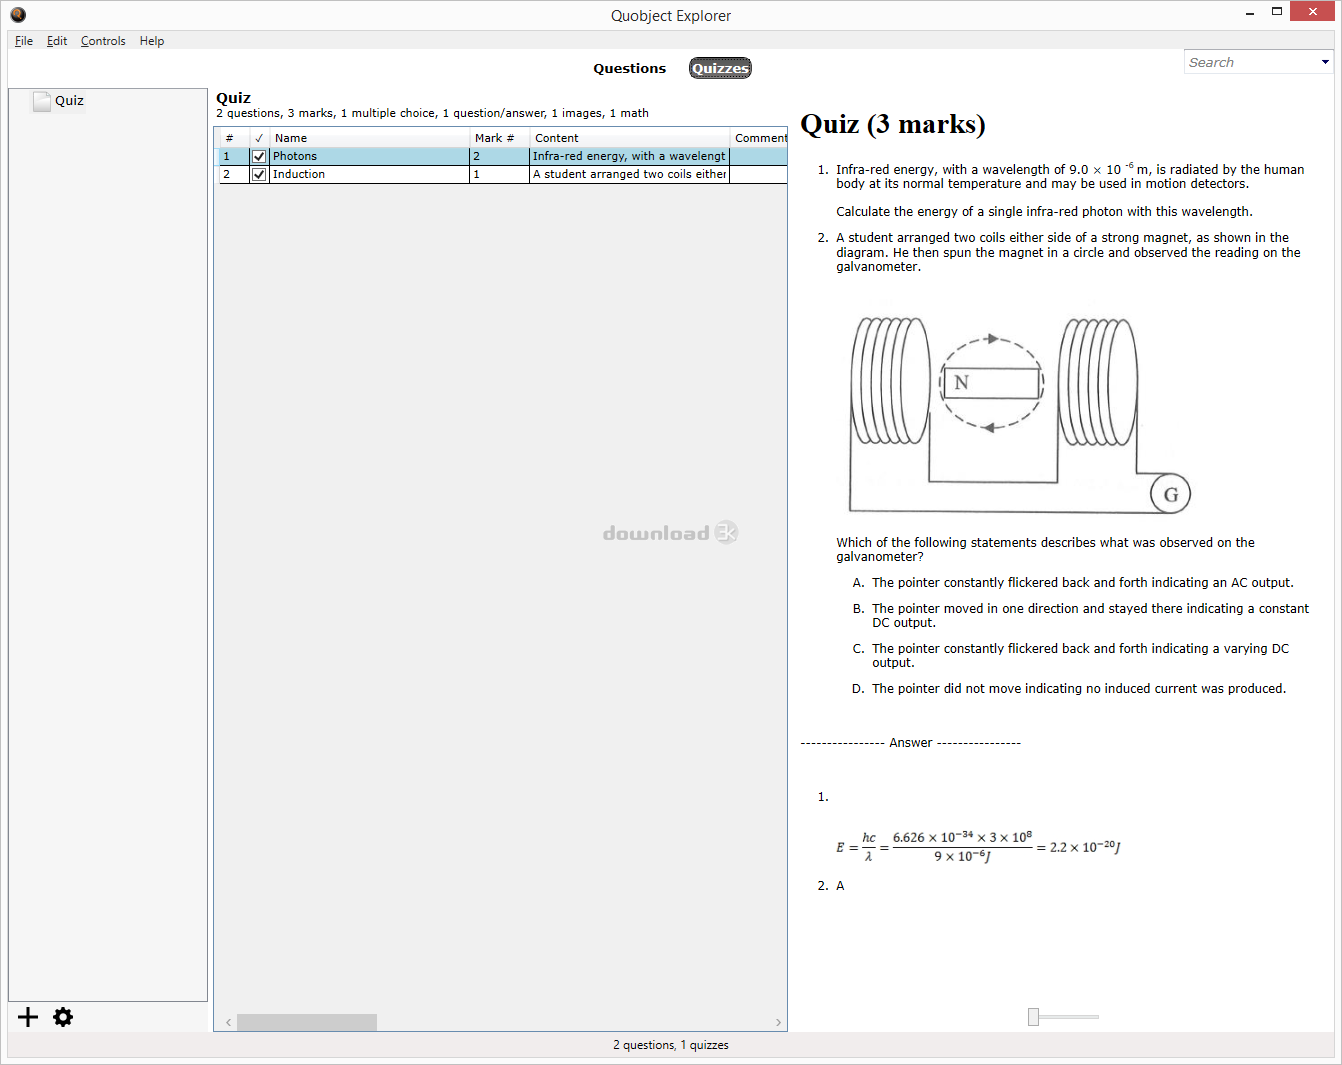
Task: Switch to the Questions tab
Action: (x=629, y=68)
